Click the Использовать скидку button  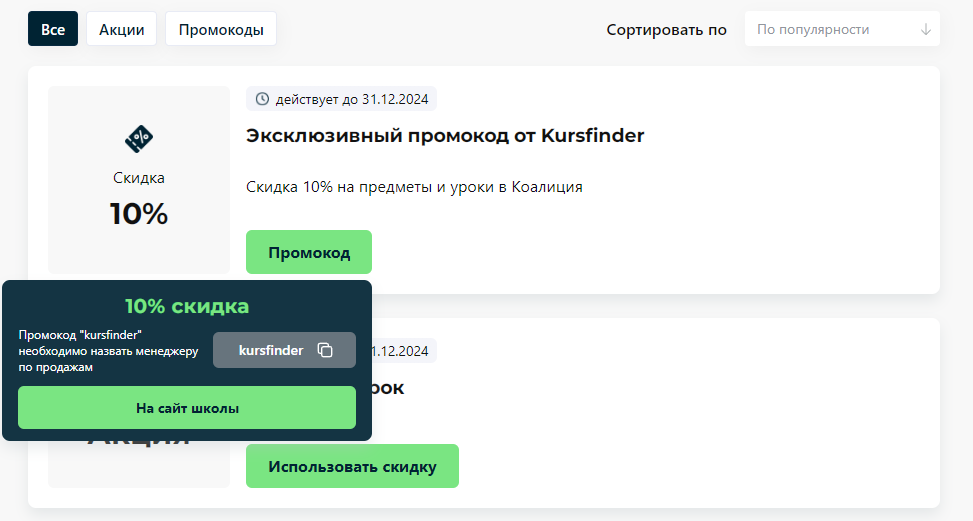pos(352,466)
